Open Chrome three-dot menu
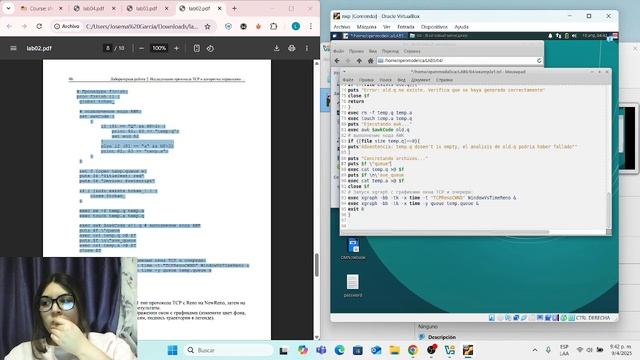640x360 pixels. click(311, 26)
